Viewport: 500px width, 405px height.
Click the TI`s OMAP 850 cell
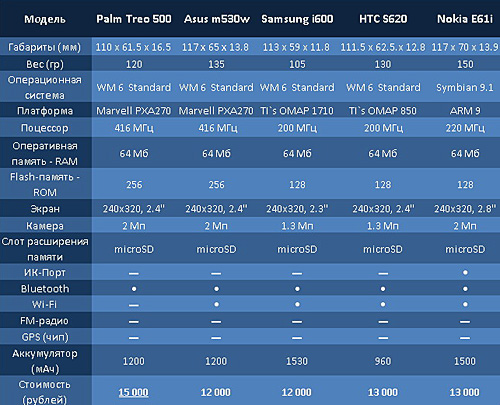point(383,111)
